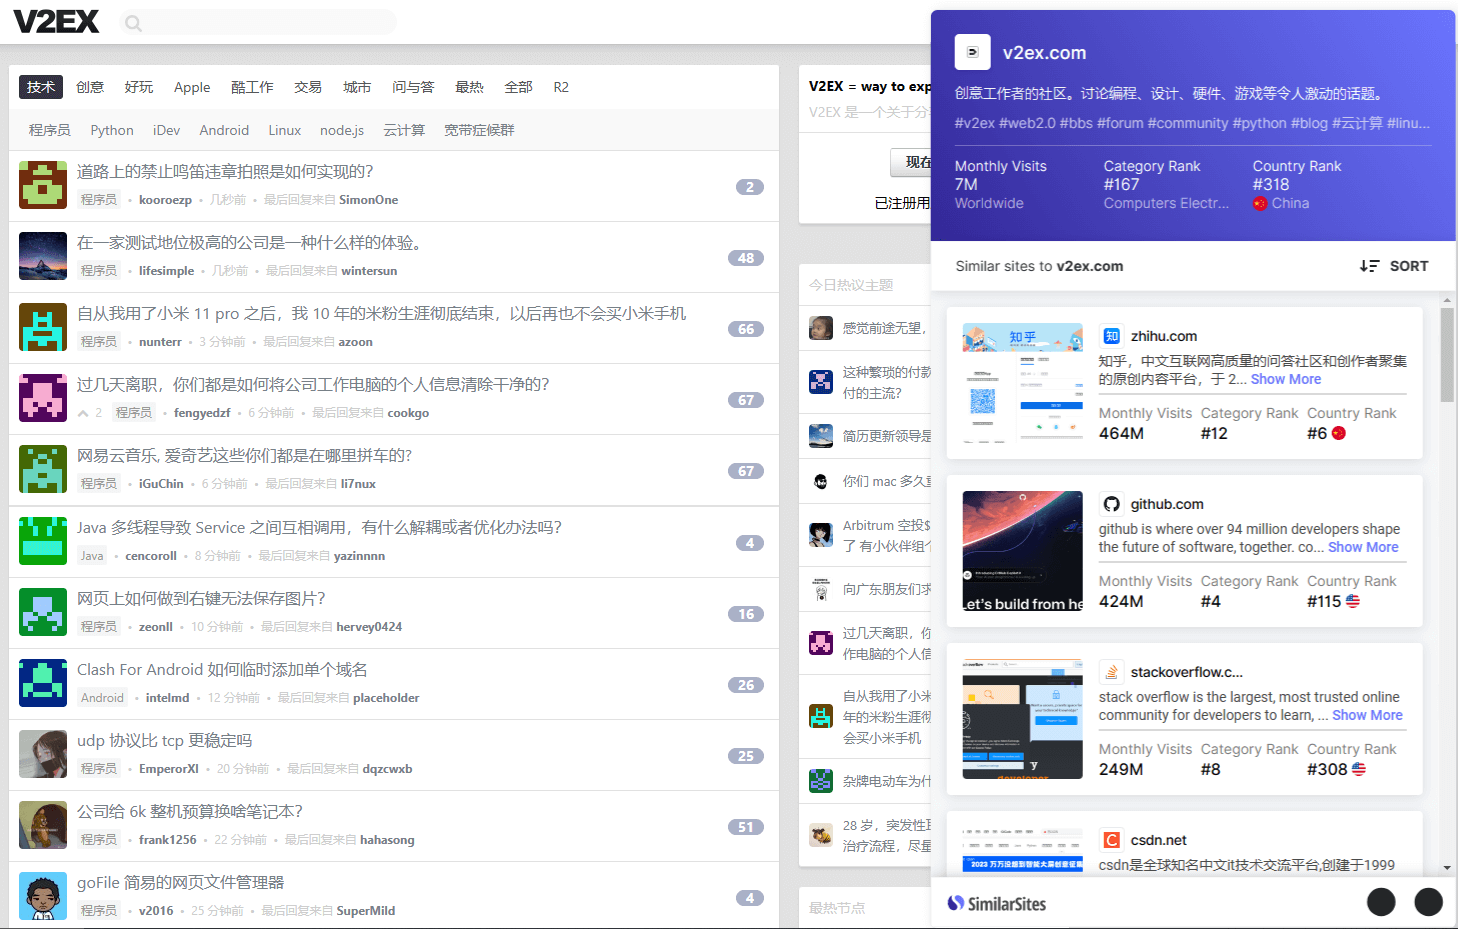Open the Python node link
Viewport: 1458px width, 929px height.
(112, 130)
